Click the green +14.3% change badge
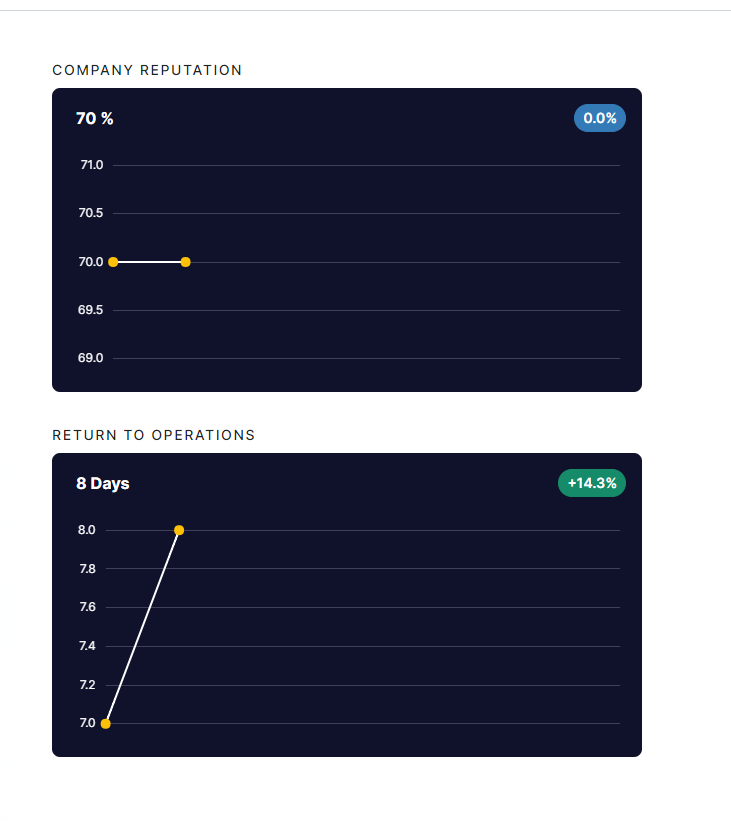 (592, 483)
